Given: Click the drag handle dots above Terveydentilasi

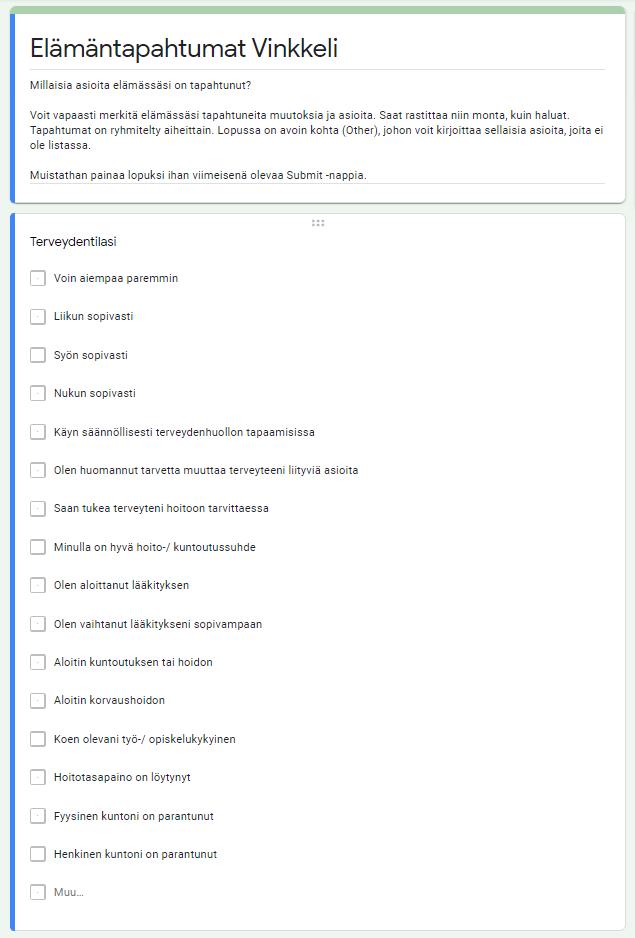Looking at the screenshot, I should coord(318,223).
